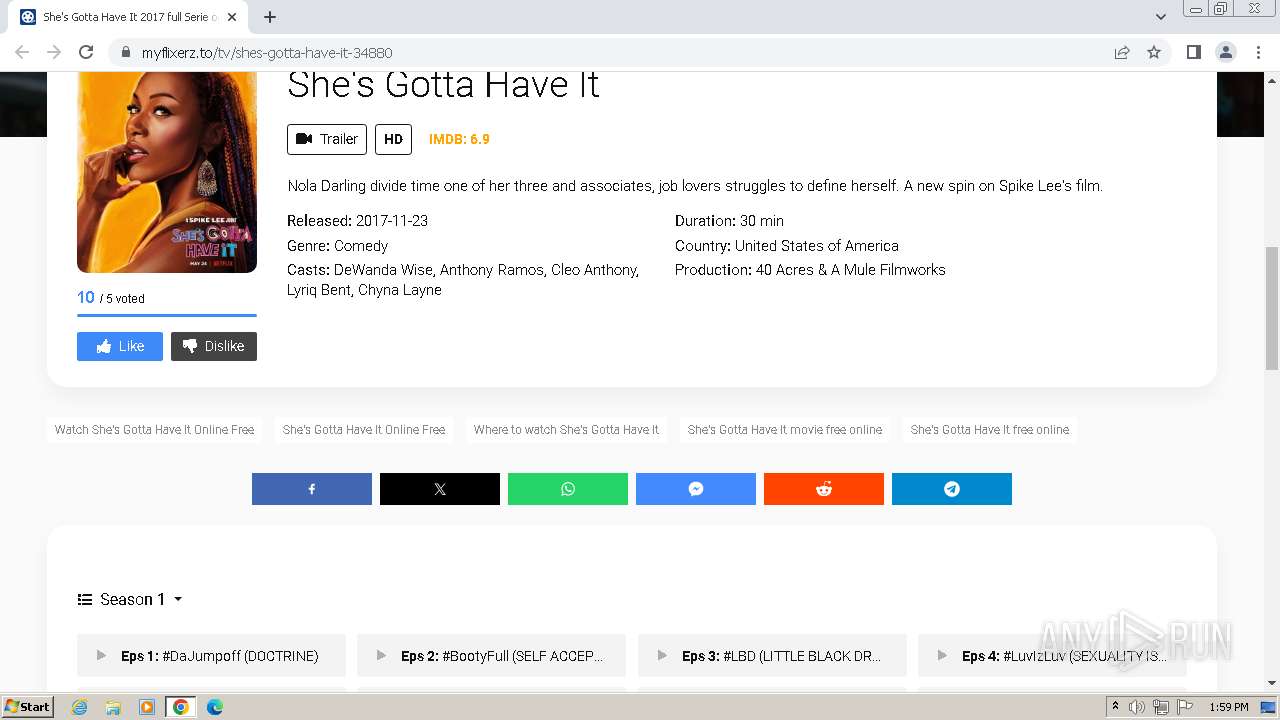Share via WhatsApp

point(568,489)
